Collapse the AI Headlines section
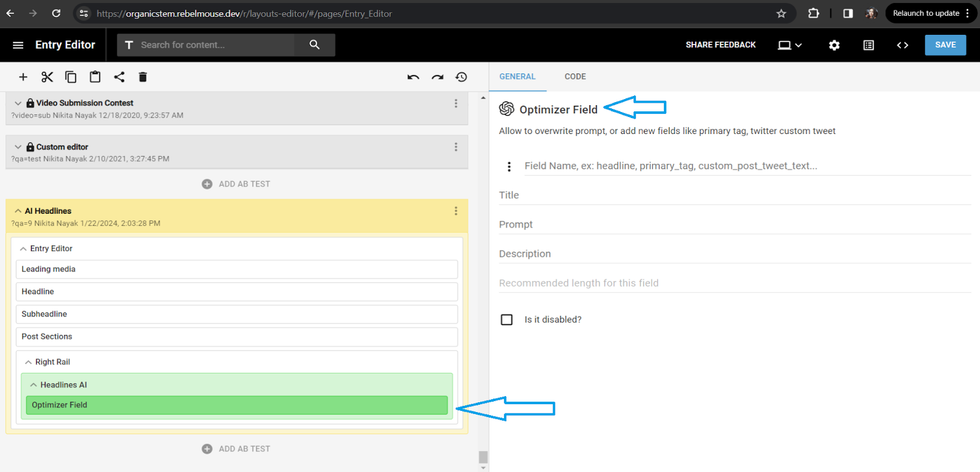980x472 pixels. (x=18, y=211)
